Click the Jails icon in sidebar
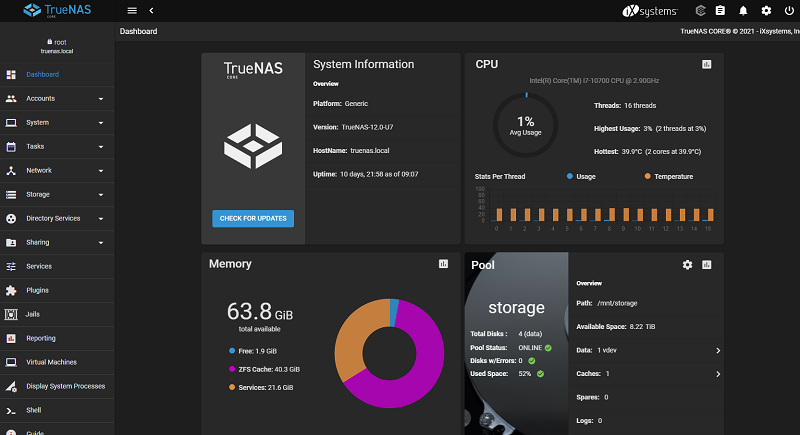The width and height of the screenshot is (800, 435). pos(11,314)
